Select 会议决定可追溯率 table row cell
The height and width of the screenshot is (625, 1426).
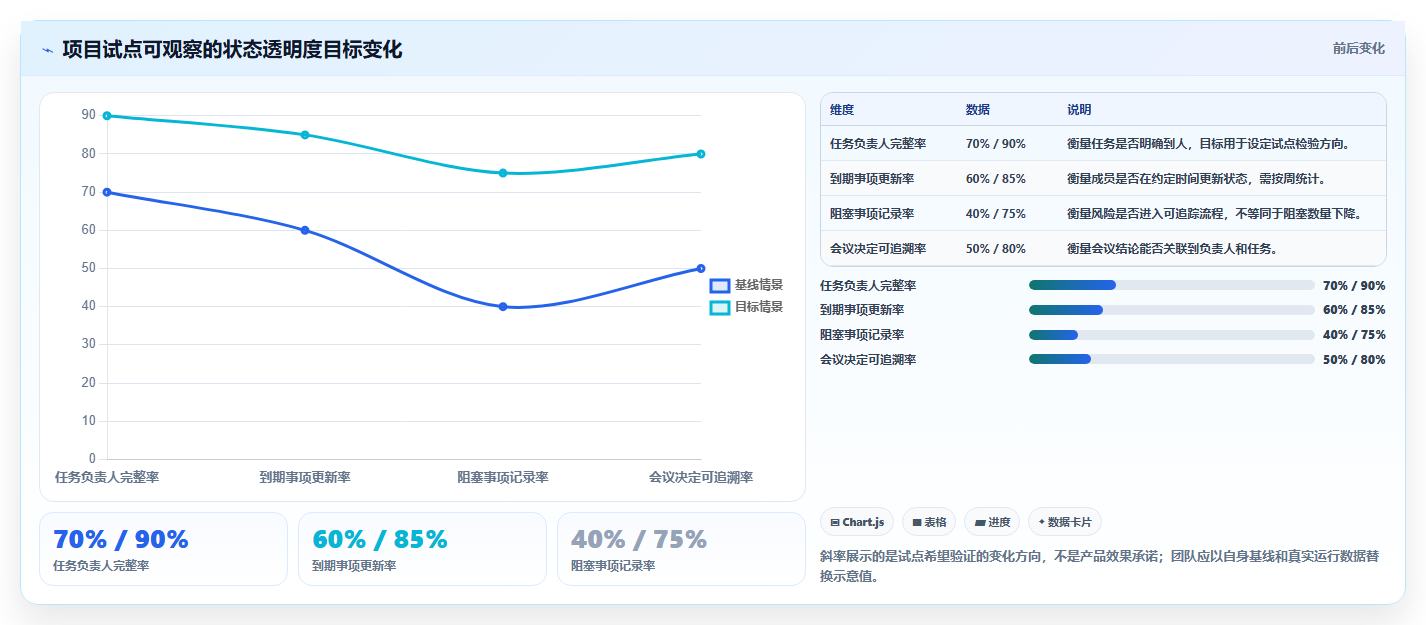[878, 248]
